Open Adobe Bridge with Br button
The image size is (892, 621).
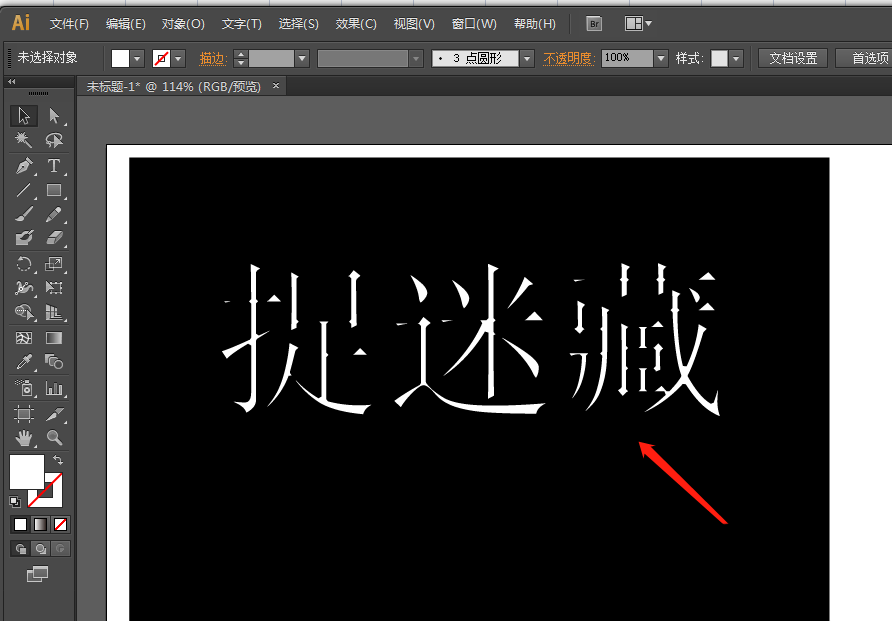[x=594, y=23]
